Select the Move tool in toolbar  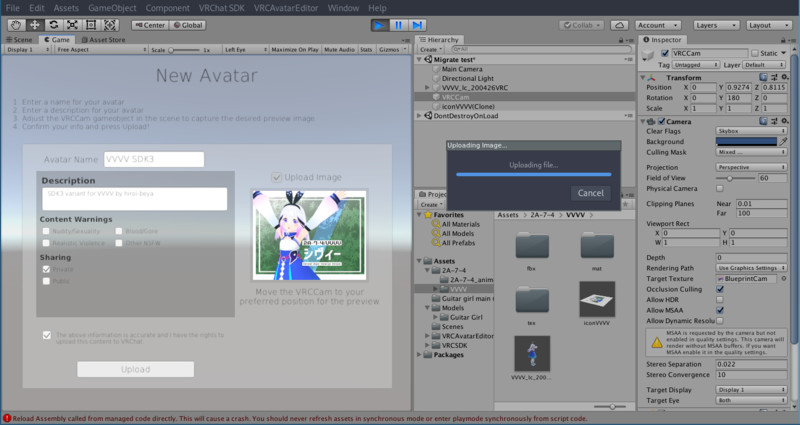[35, 25]
